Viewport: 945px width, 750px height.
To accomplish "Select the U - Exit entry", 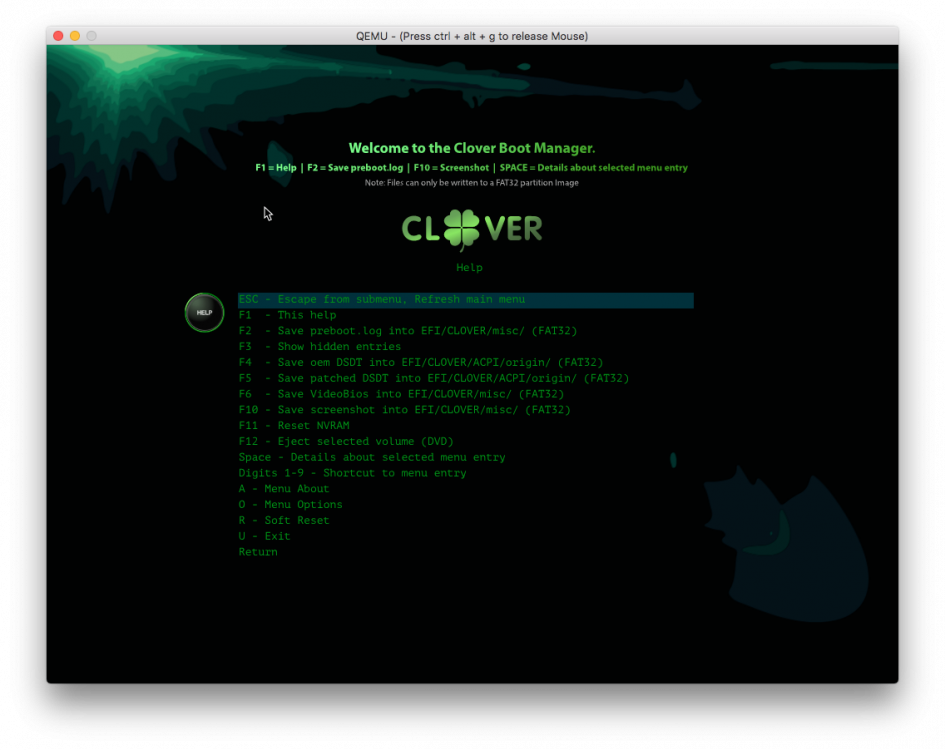I will [x=264, y=536].
